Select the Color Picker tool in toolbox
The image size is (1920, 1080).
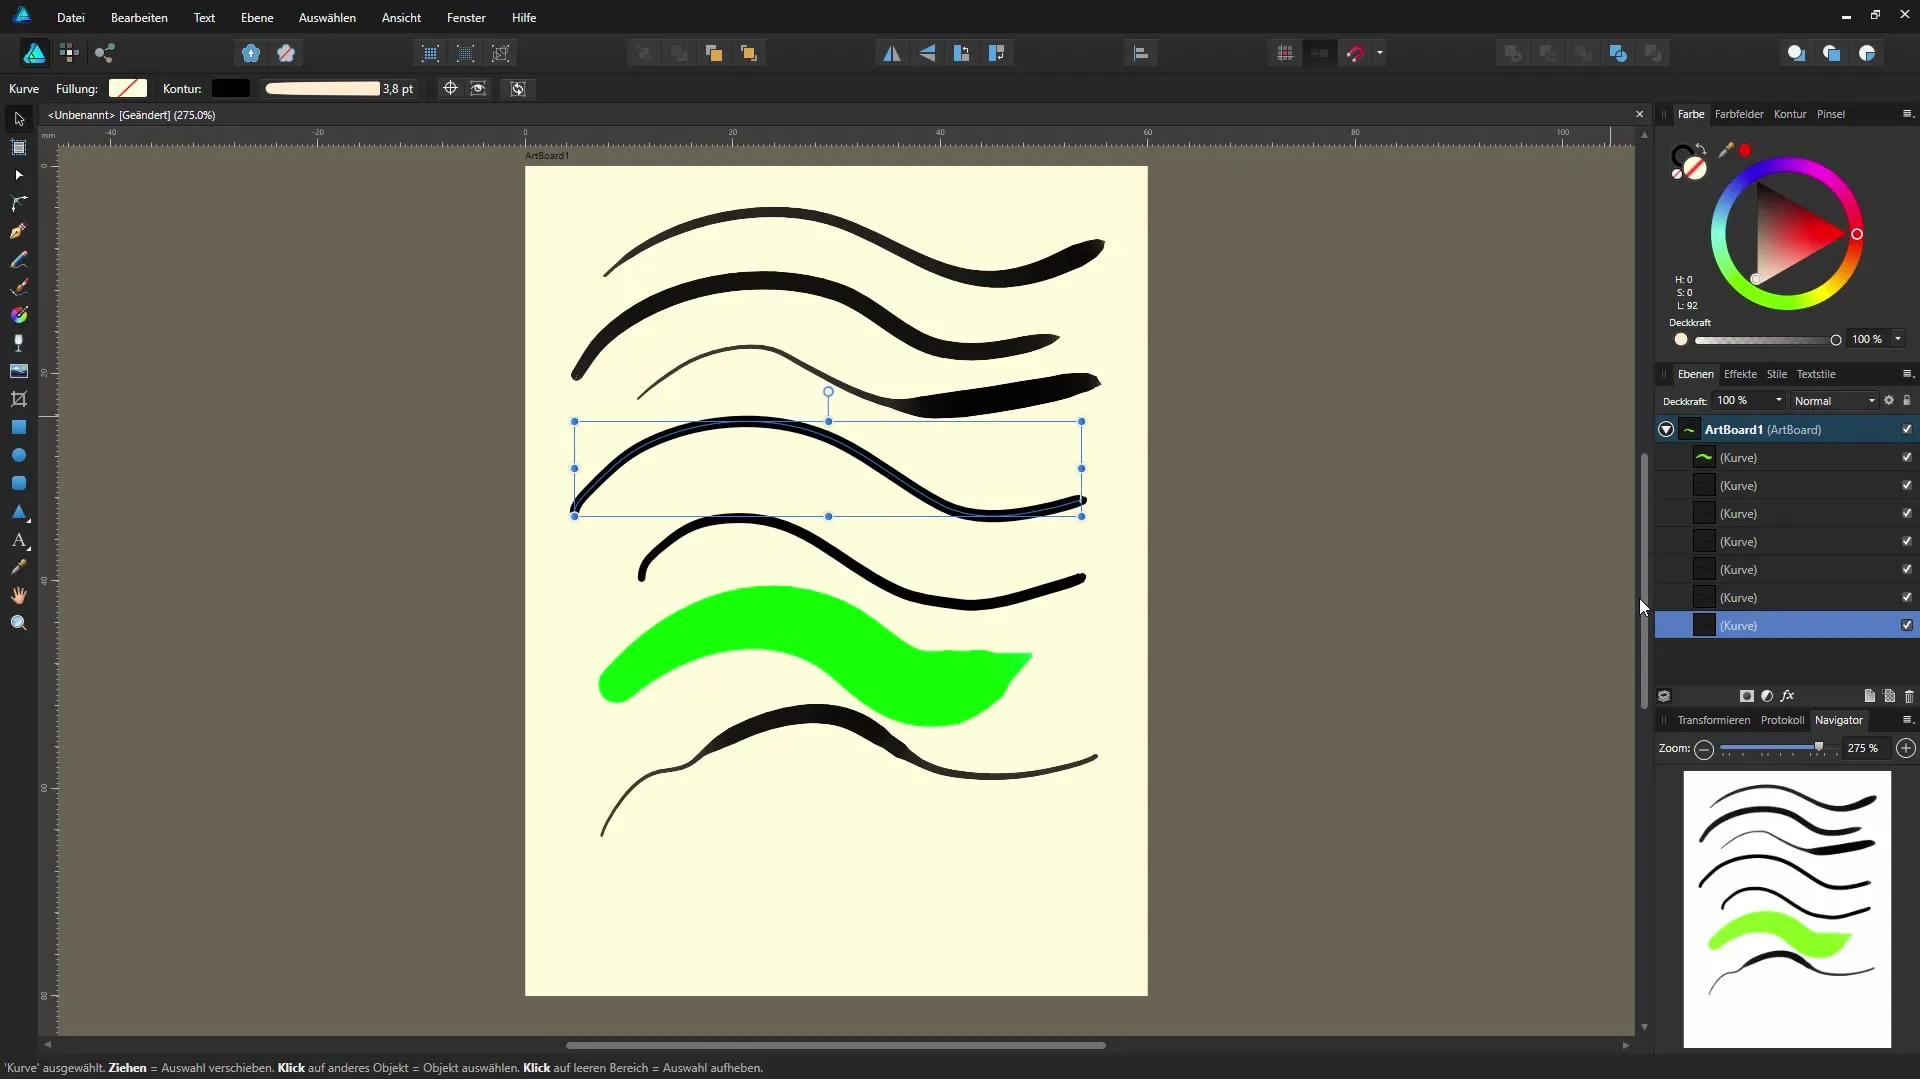[19, 567]
